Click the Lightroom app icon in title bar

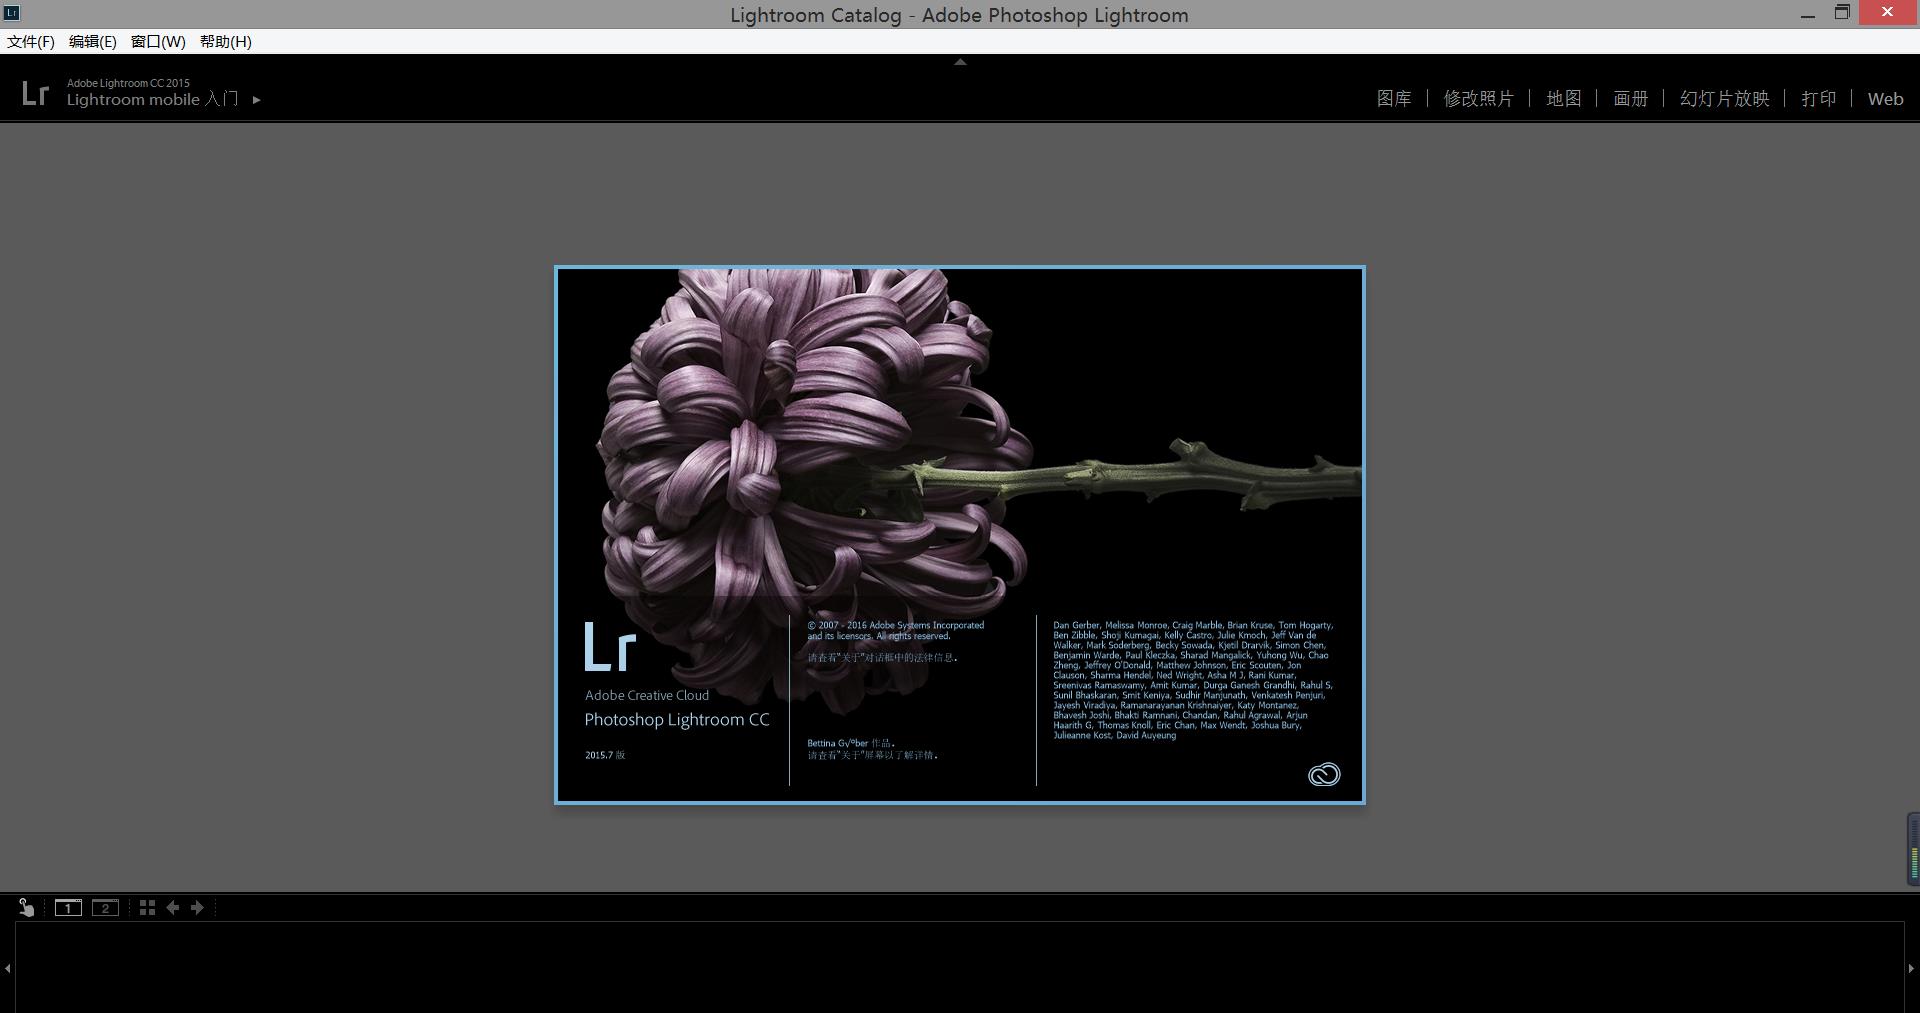point(12,13)
